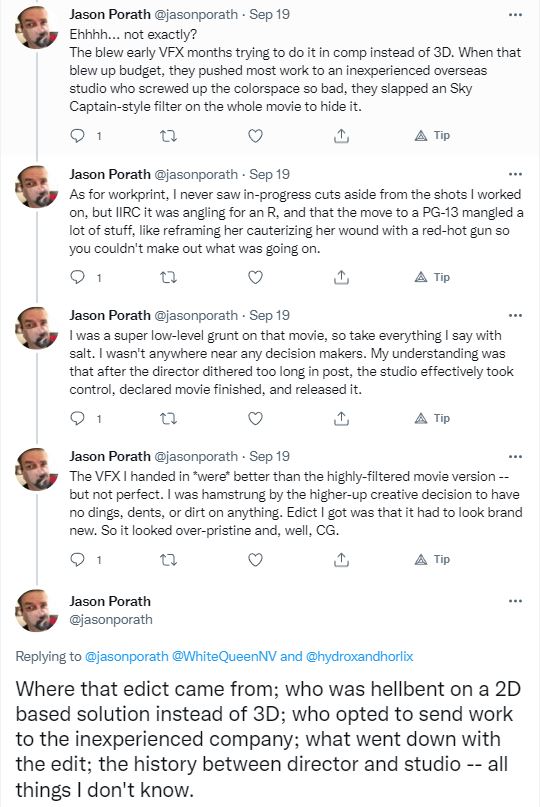Open the Sep 19 timestamp of third tweet

click(269, 315)
